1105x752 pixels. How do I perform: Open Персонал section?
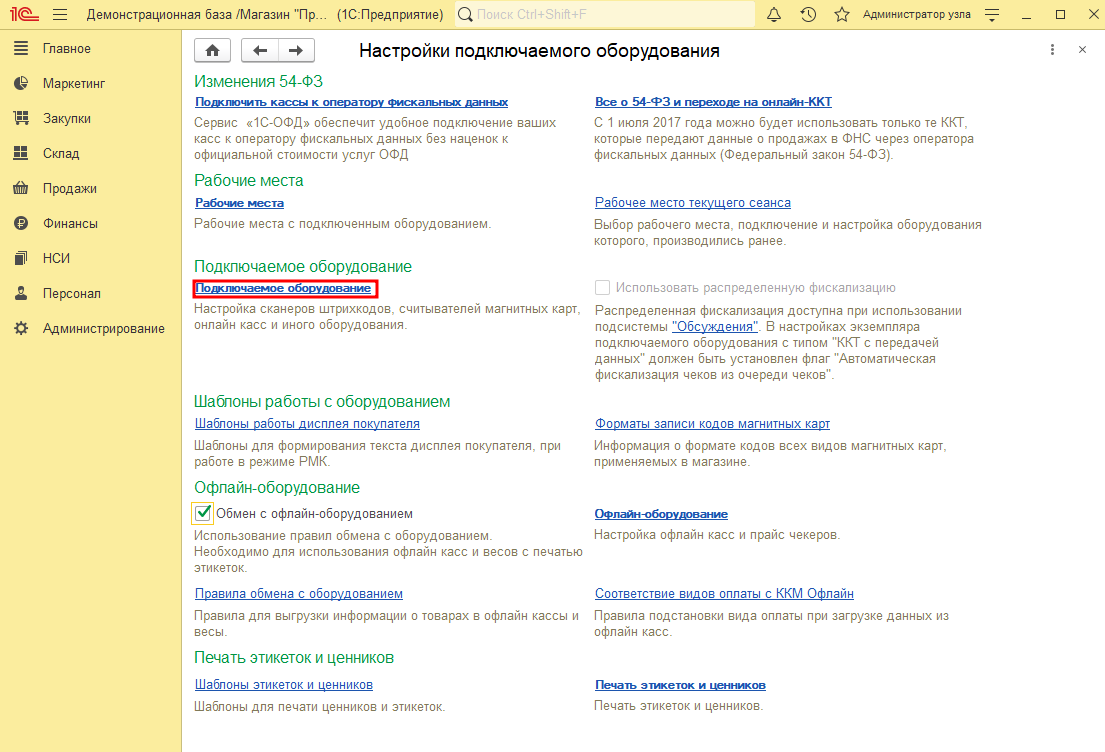tap(71, 293)
